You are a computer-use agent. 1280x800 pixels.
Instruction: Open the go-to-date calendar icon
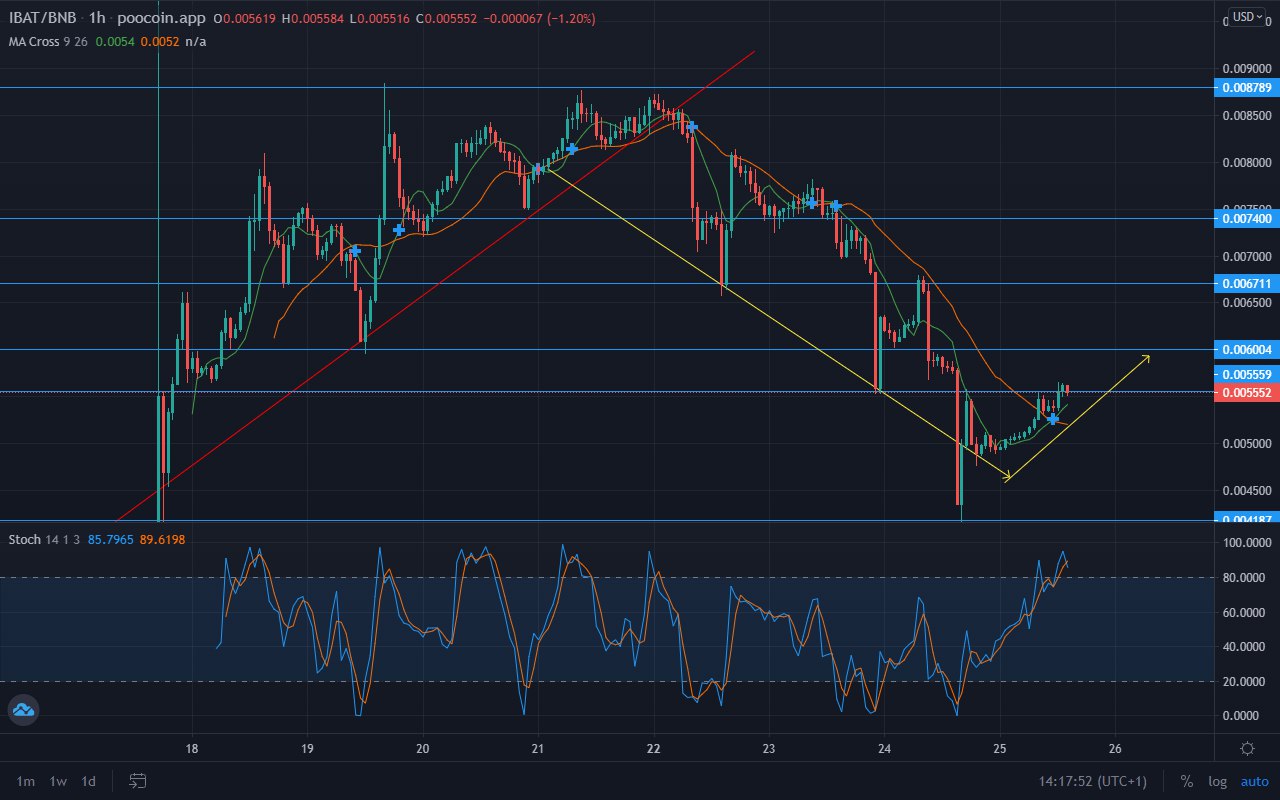pos(138,780)
